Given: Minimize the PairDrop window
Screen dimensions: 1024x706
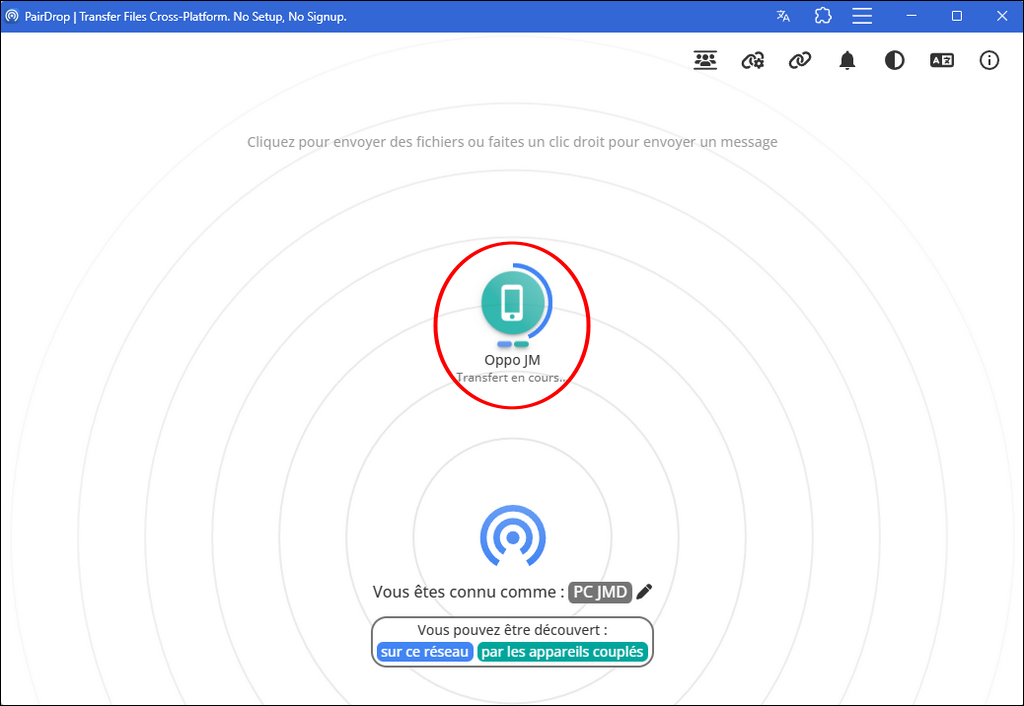Looking at the screenshot, I should tap(911, 16).
